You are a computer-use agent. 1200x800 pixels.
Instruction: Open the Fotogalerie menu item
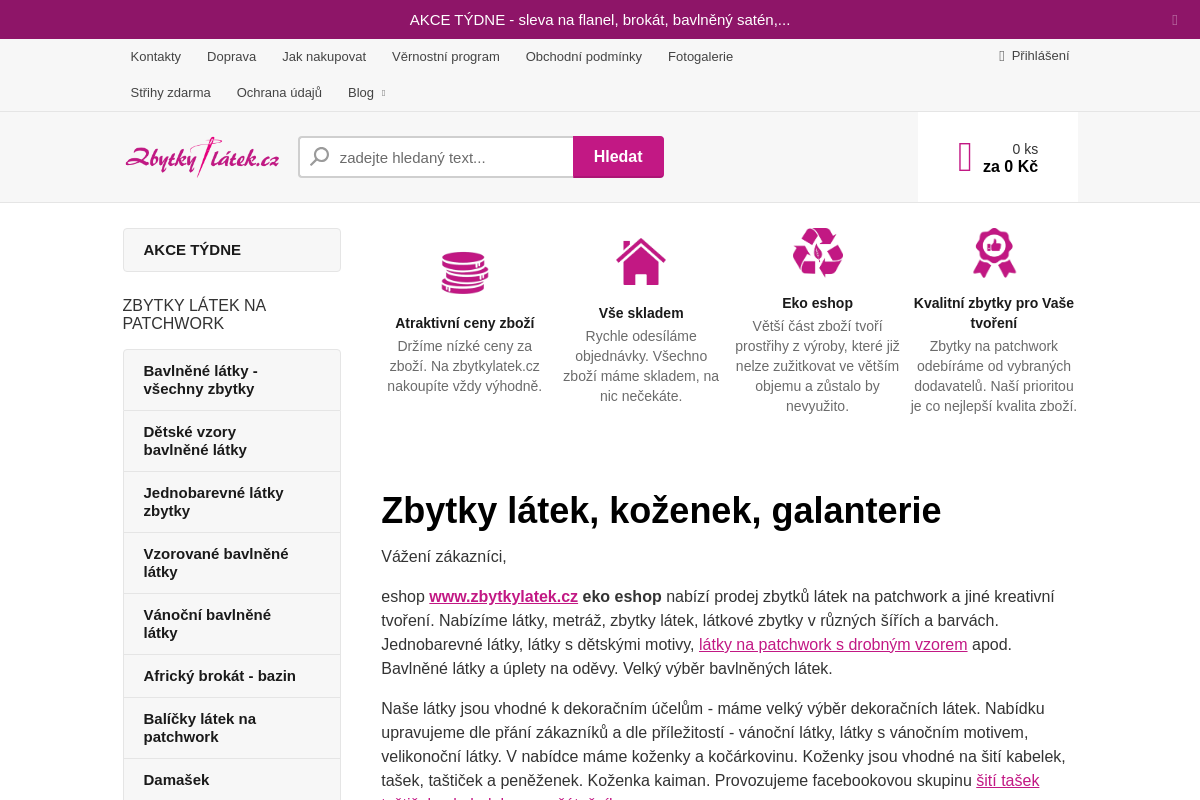pyautogui.click(x=700, y=57)
